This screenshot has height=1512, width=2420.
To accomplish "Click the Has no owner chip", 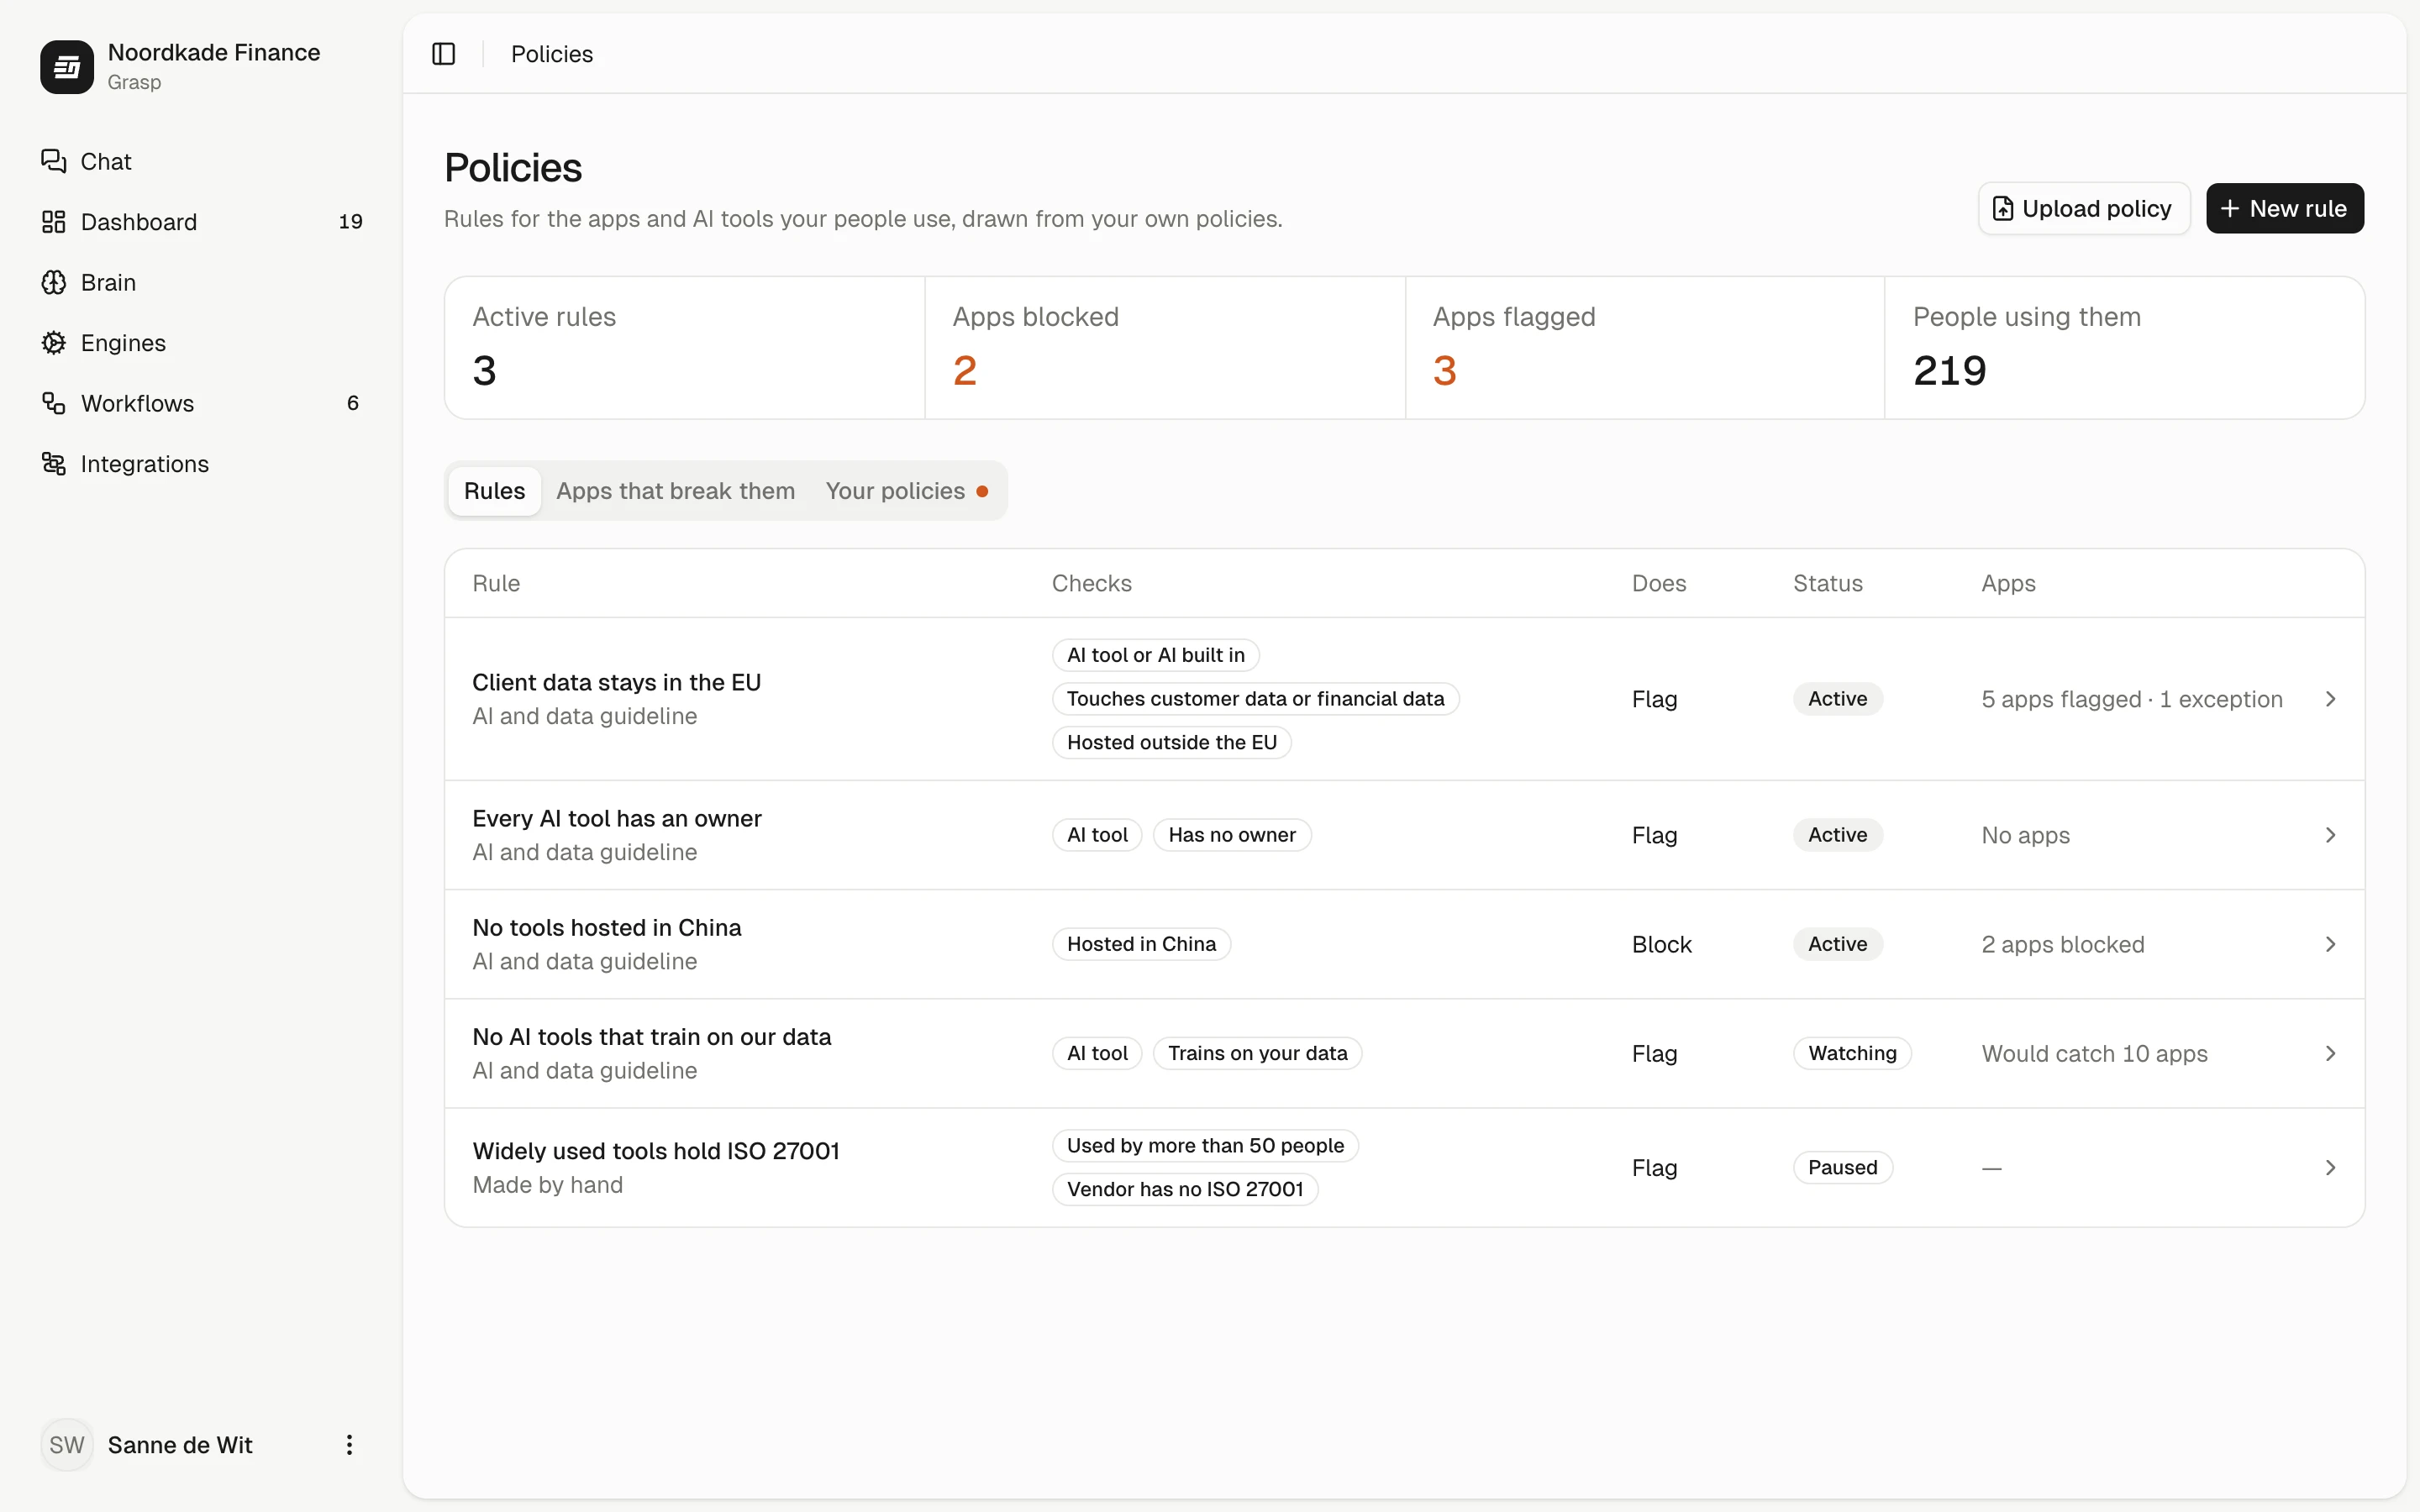I will [x=1232, y=835].
